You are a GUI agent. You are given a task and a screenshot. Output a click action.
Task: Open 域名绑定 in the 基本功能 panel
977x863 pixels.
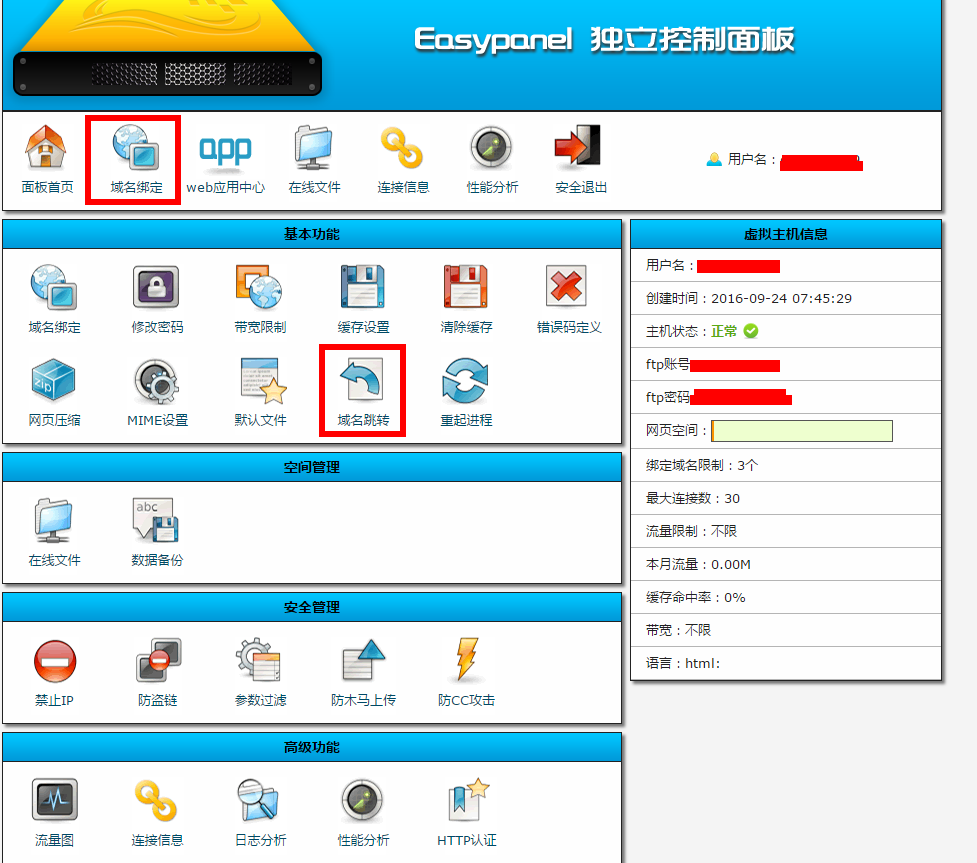(54, 287)
